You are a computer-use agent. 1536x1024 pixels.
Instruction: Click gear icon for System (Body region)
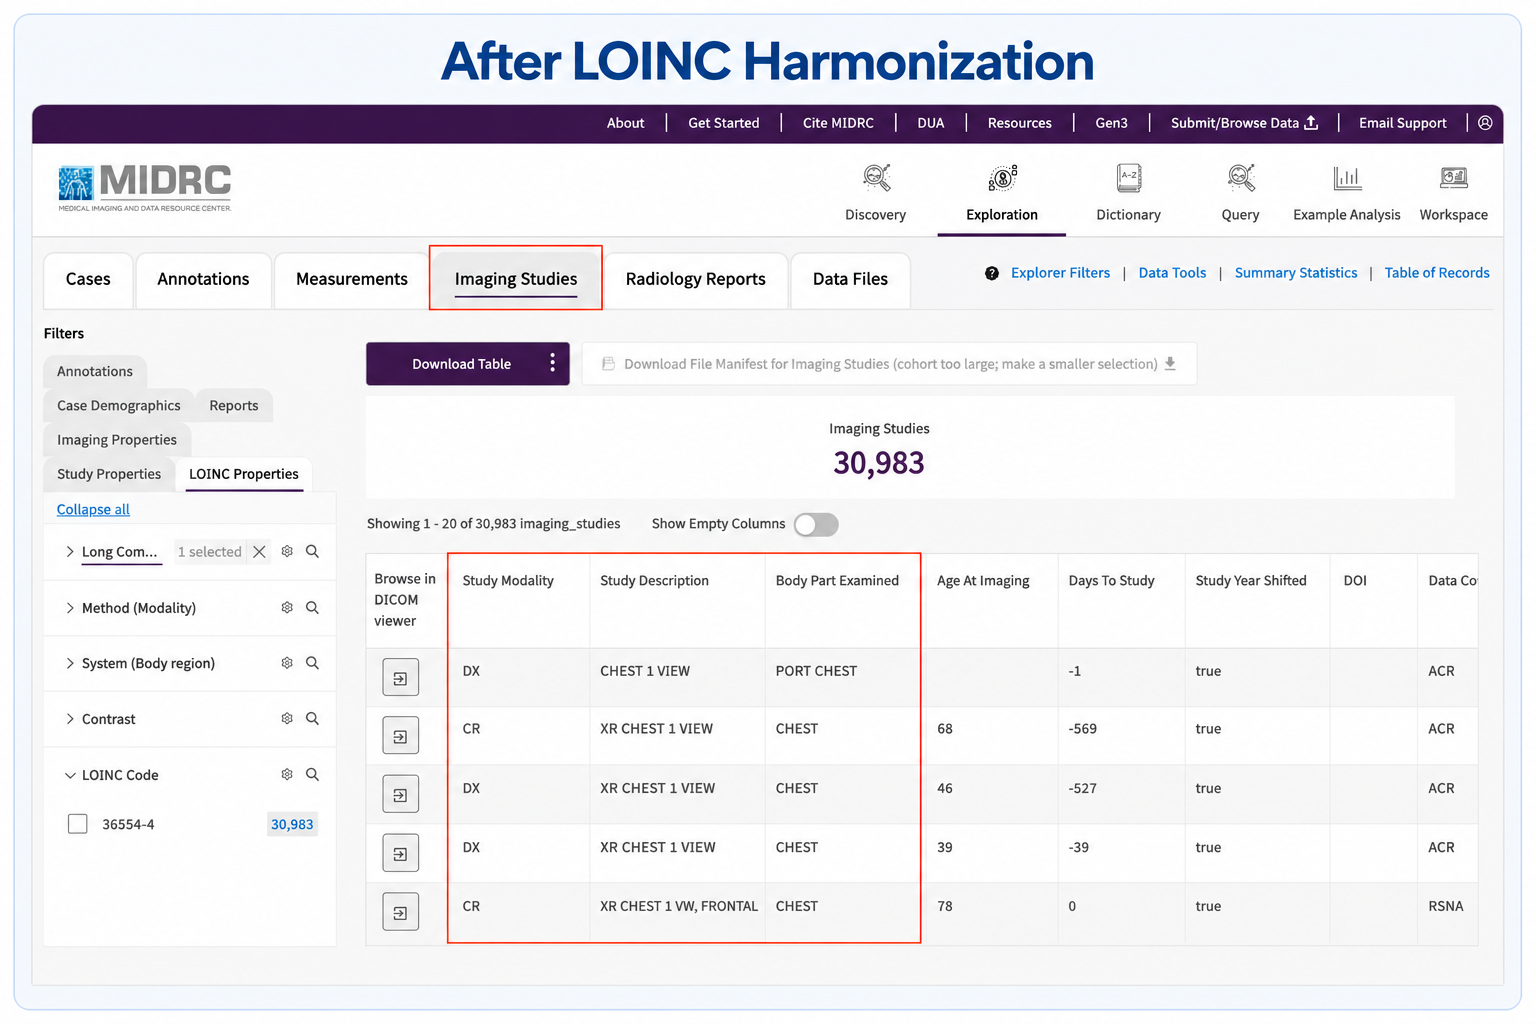287,663
